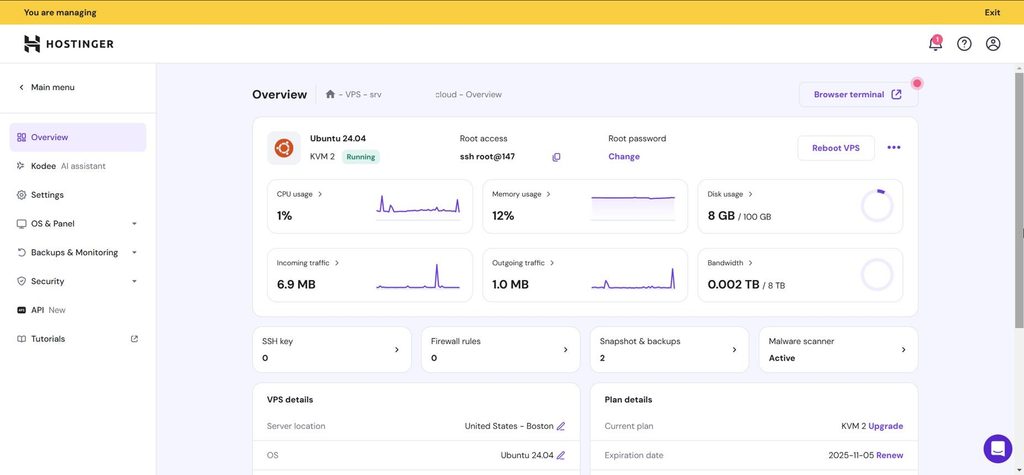Edit the server location pencil icon
The height and width of the screenshot is (475, 1024).
point(560,426)
